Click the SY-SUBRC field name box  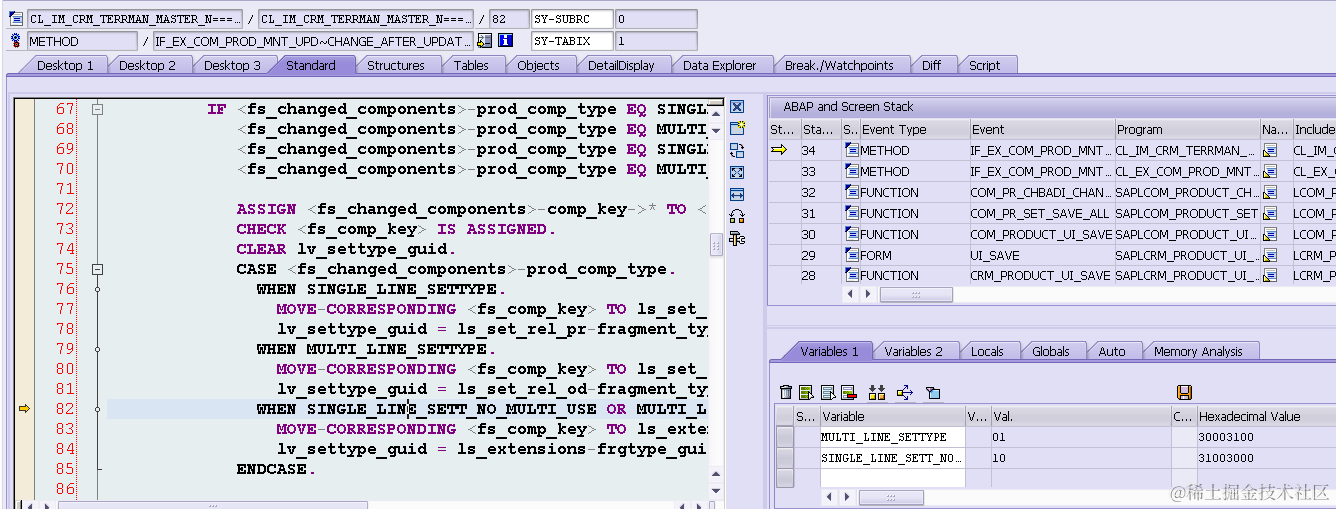click(x=571, y=19)
